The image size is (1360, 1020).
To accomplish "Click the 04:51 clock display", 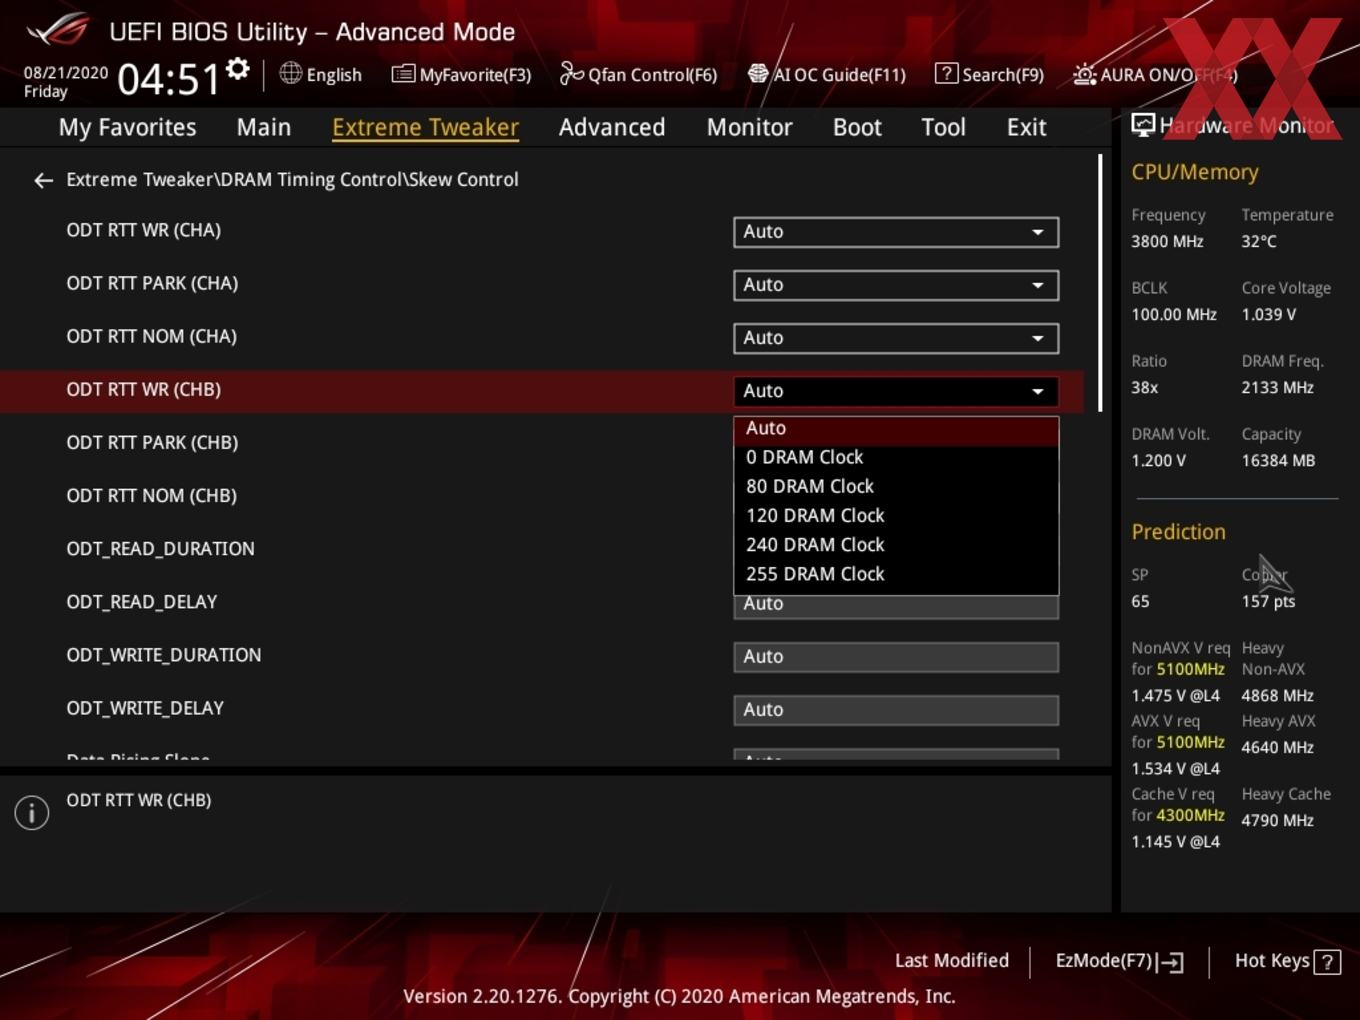I will (169, 79).
